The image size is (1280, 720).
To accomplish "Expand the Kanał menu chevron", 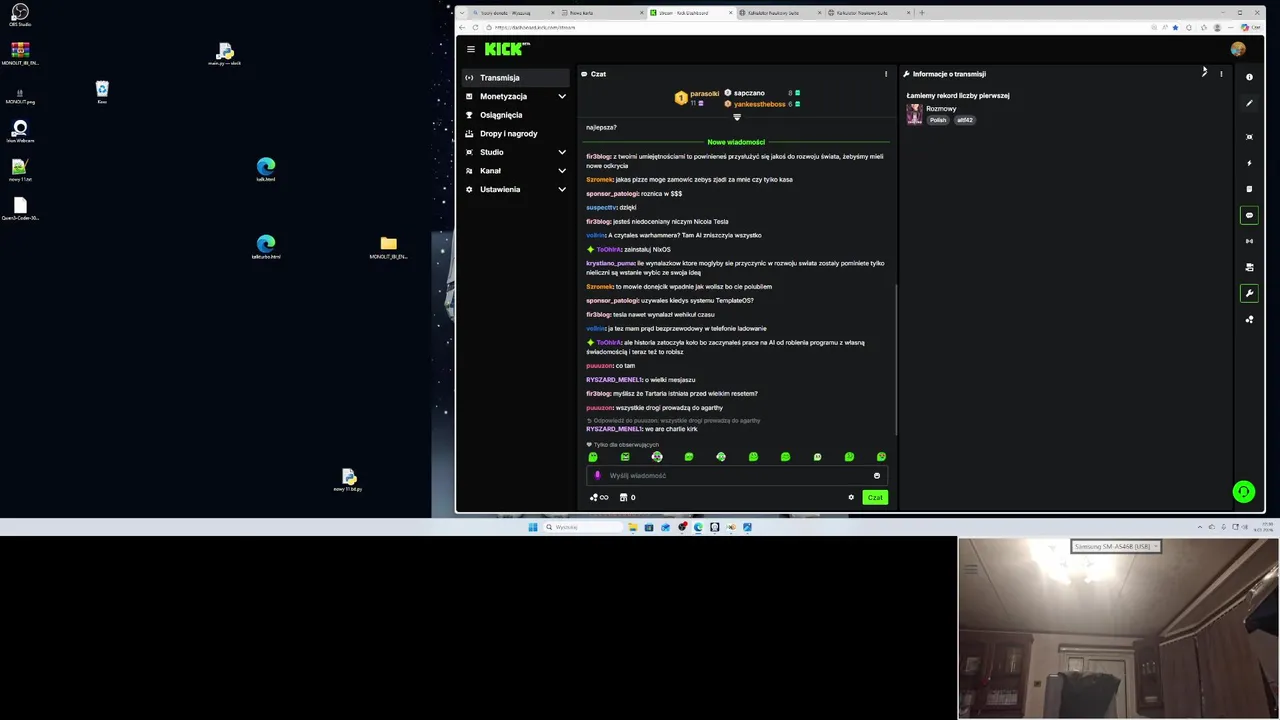I will tap(562, 171).
